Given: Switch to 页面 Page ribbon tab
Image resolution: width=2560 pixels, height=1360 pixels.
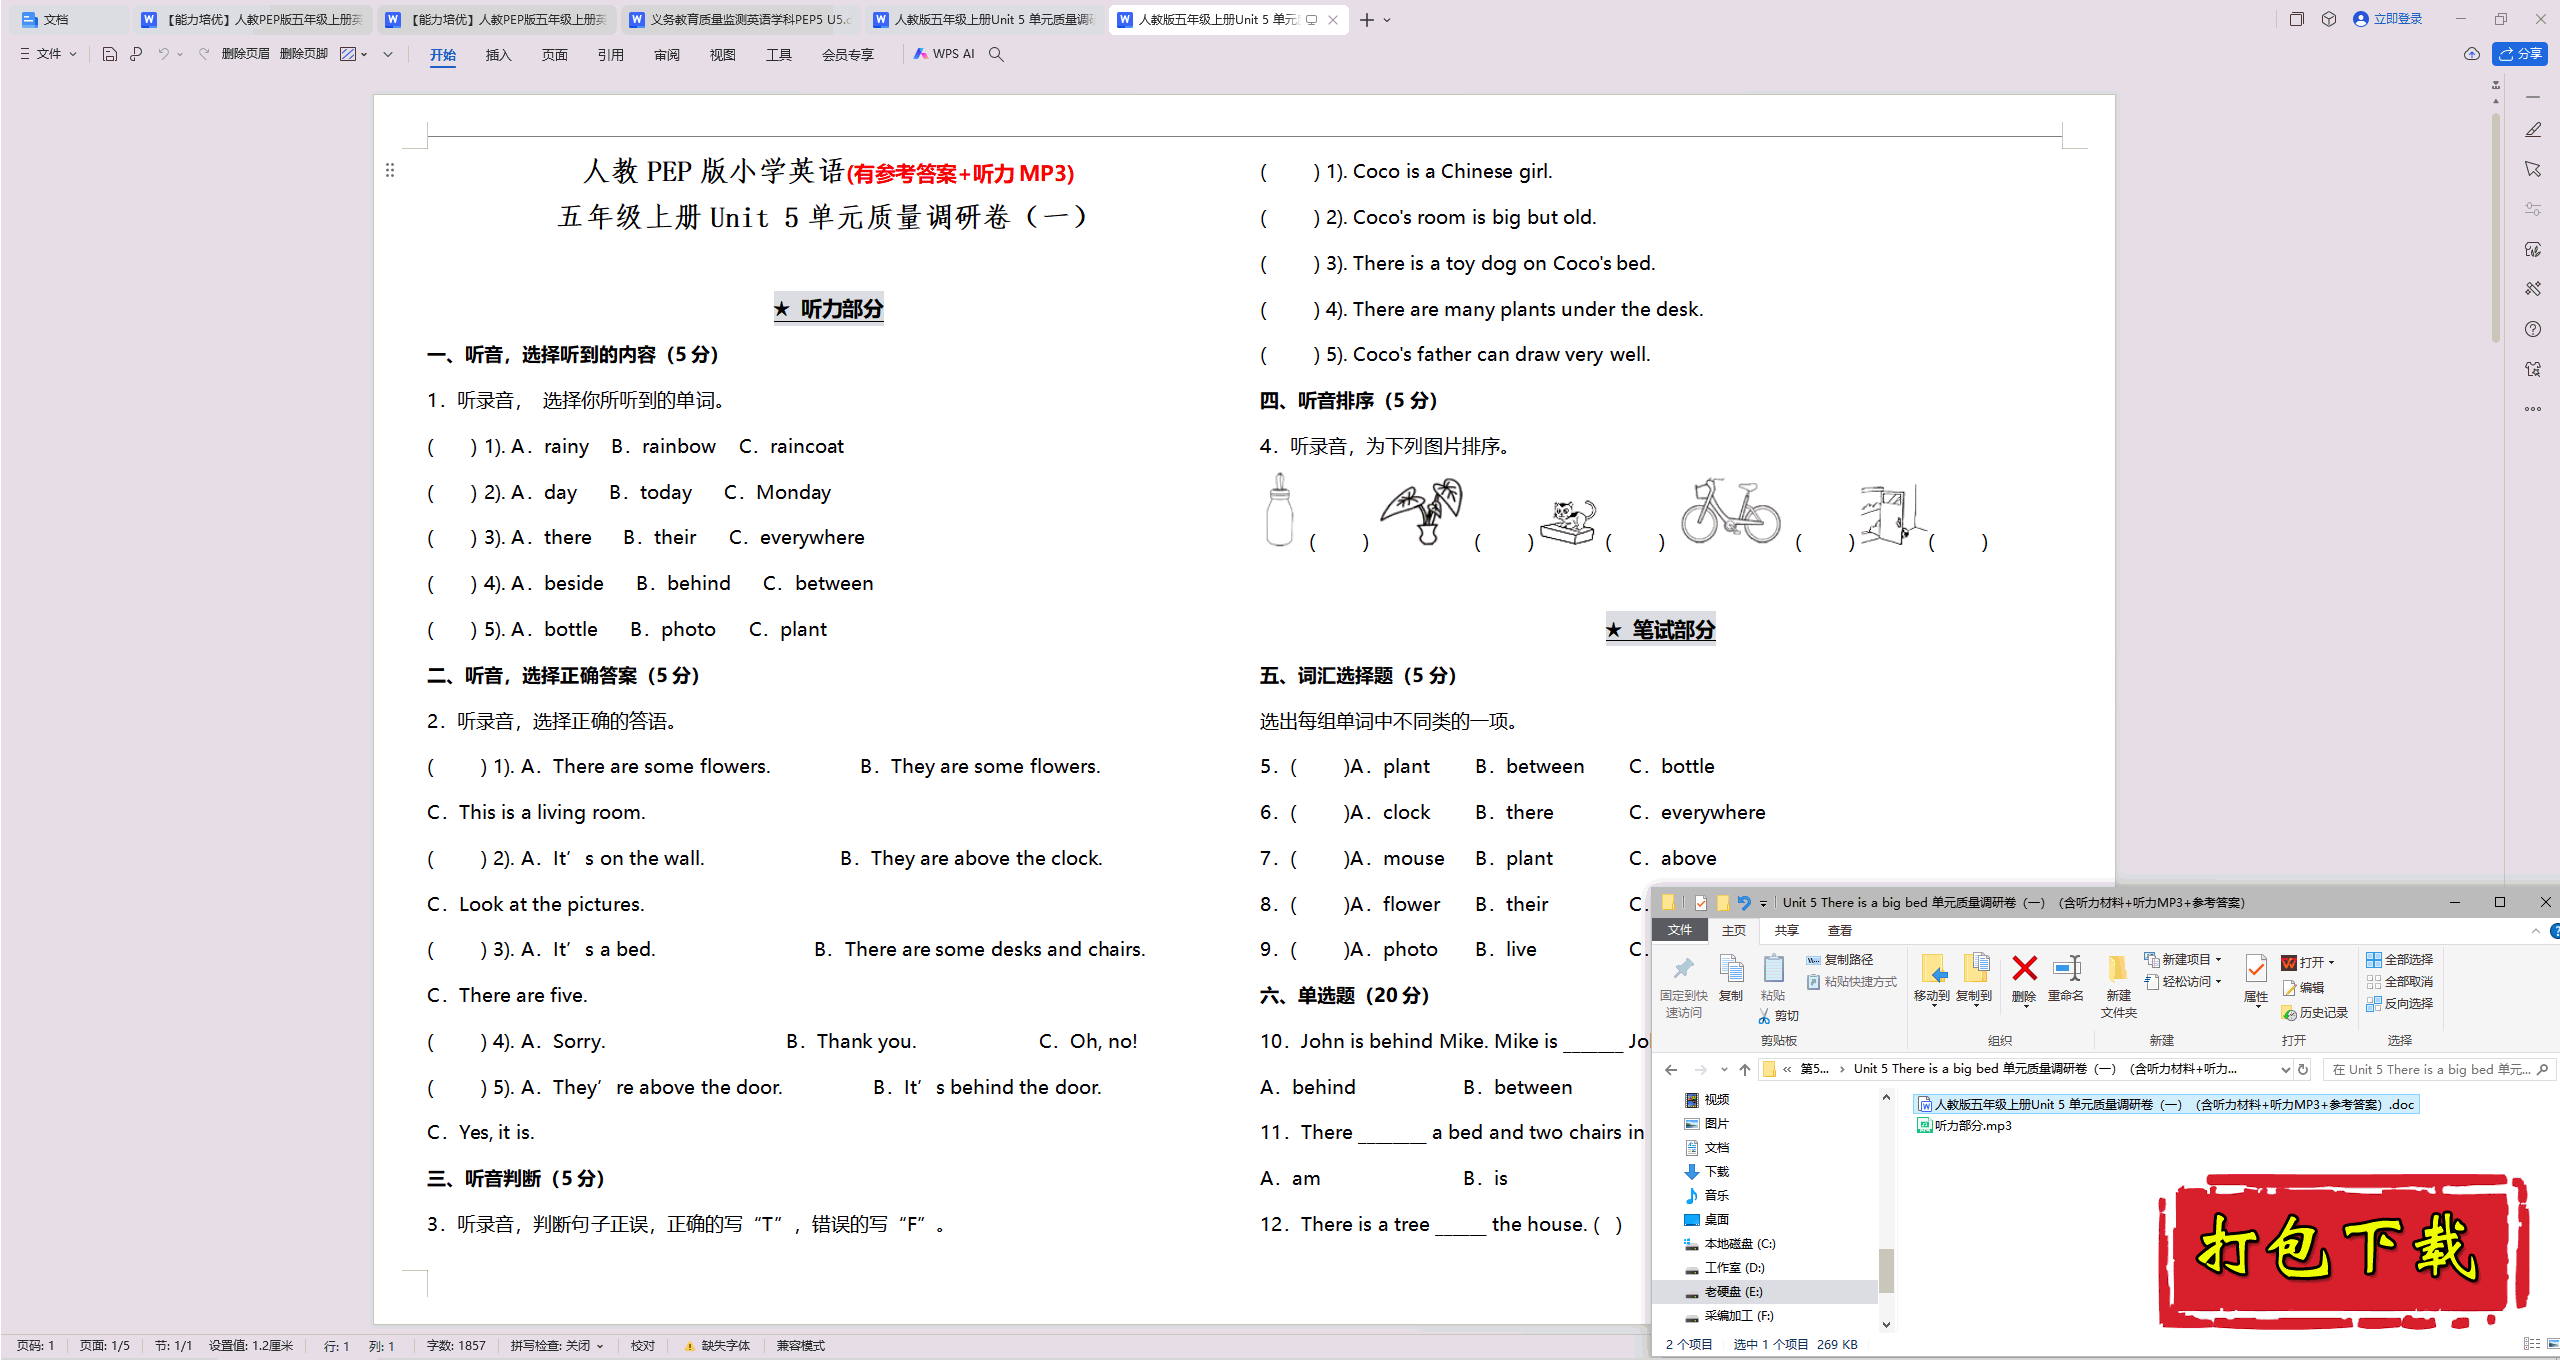Looking at the screenshot, I should pos(554,55).
